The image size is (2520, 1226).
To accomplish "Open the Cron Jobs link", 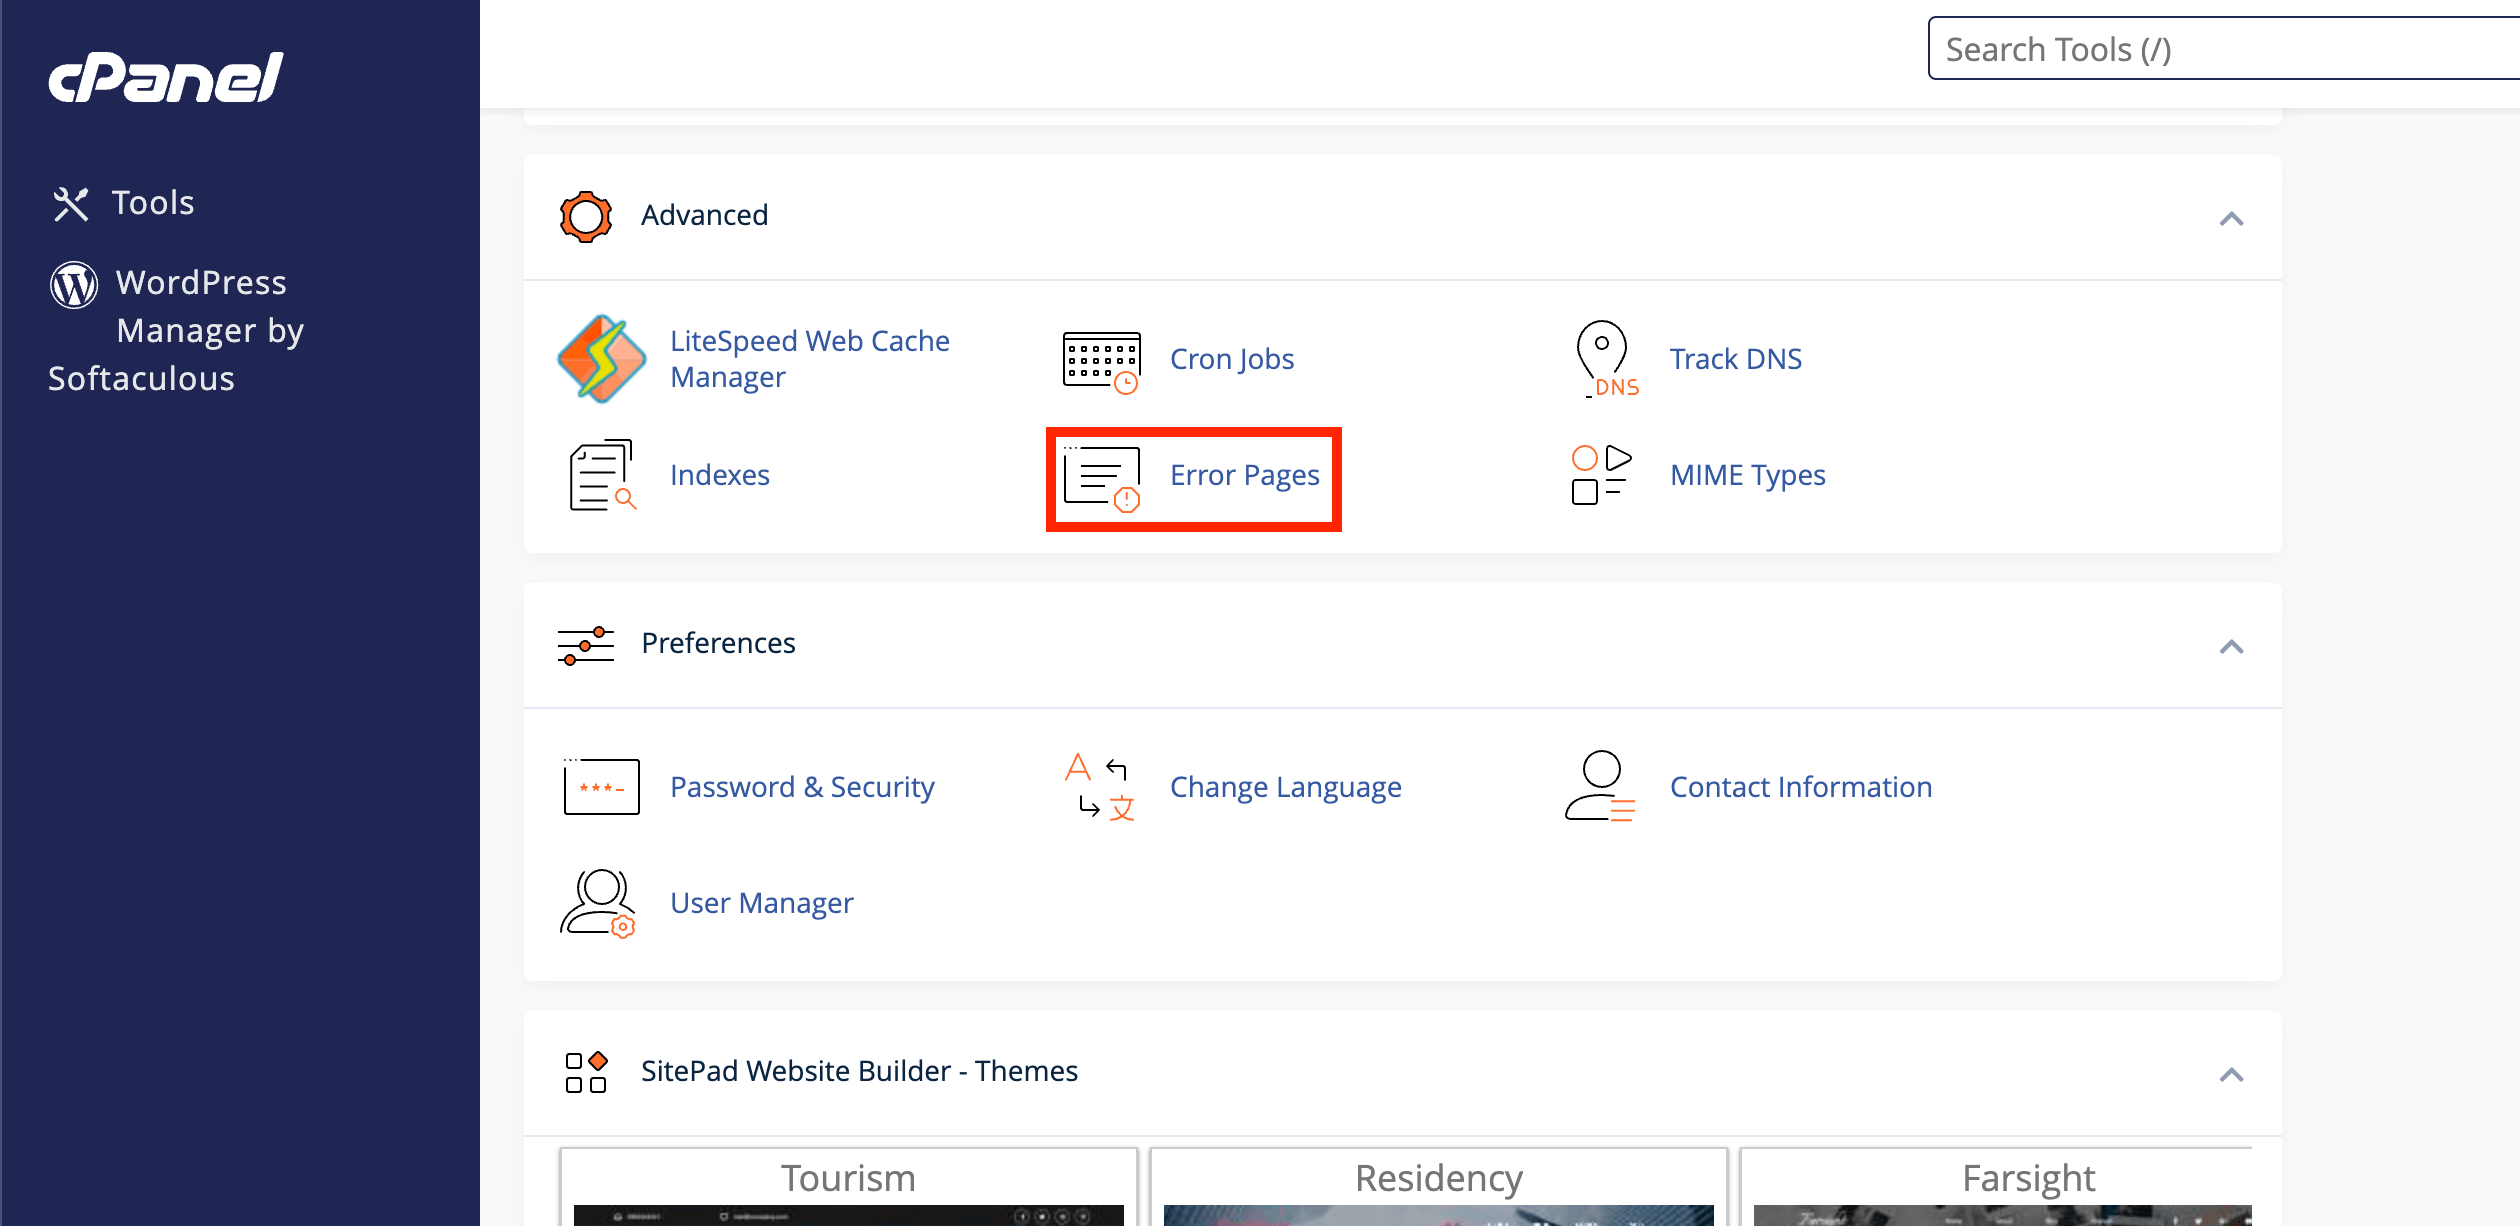I will click(1232, 359).
